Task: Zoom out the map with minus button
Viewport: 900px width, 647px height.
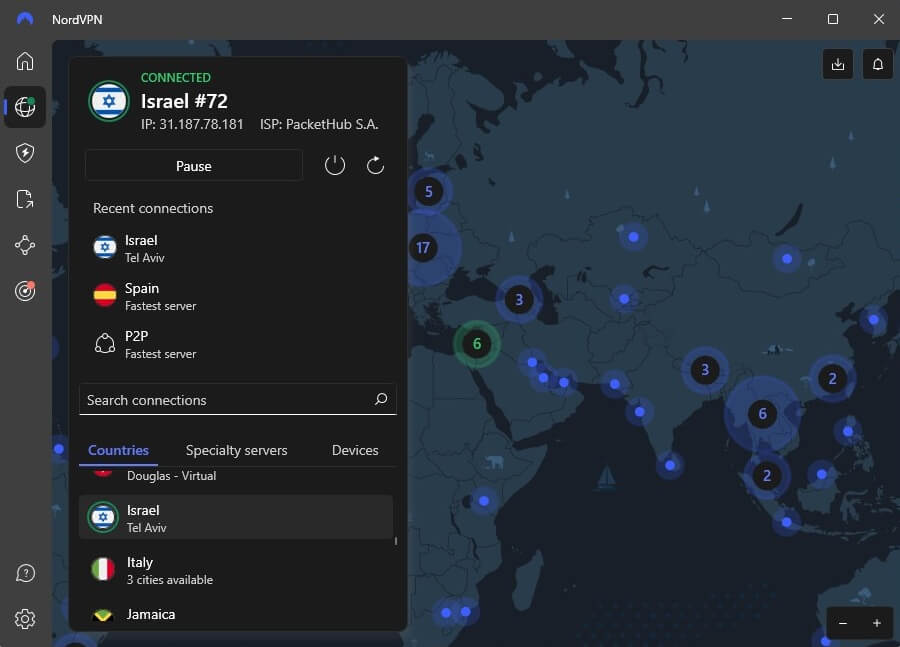Action: tap(843, 623)
